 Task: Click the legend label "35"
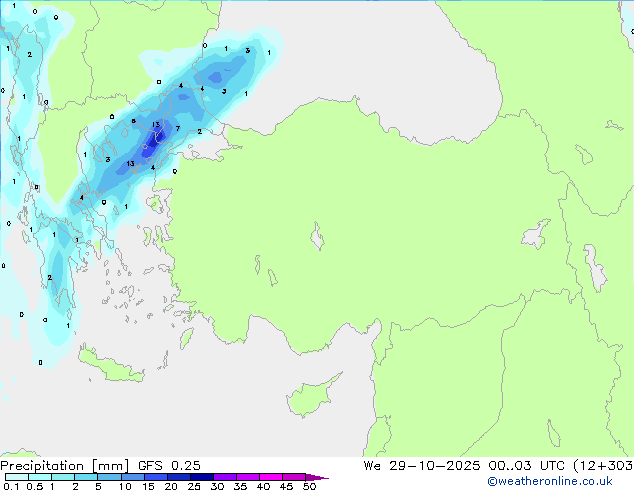tap(240, 486)
